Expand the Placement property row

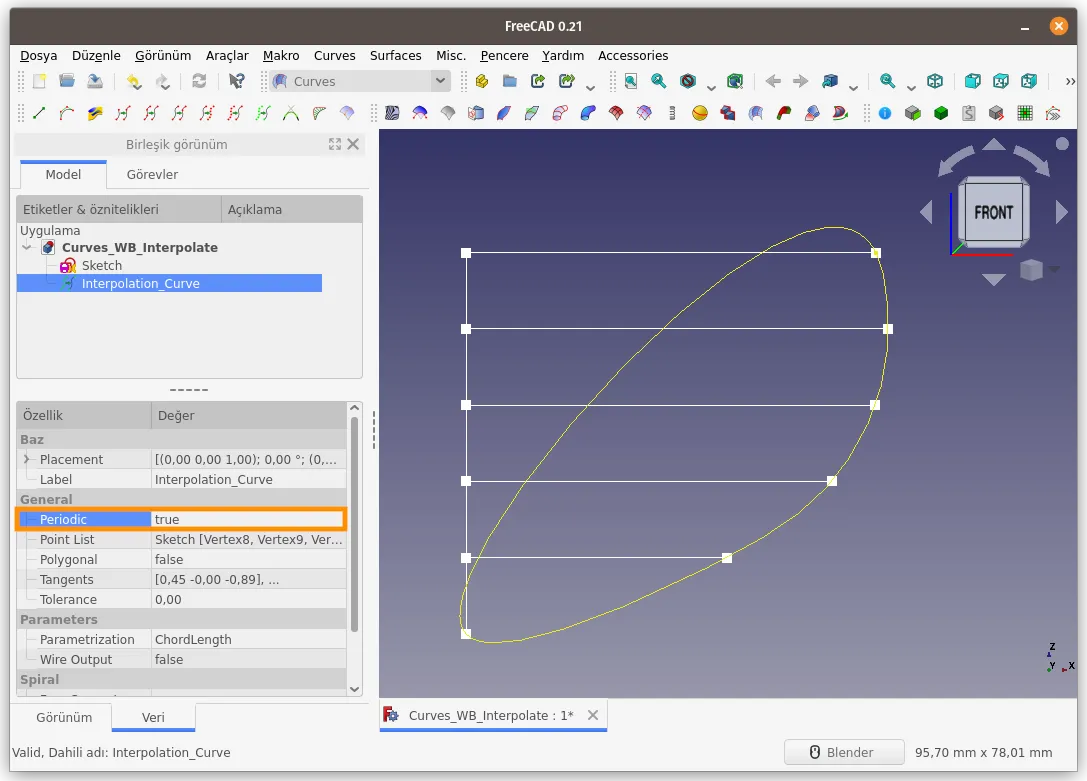pos(26,459)
